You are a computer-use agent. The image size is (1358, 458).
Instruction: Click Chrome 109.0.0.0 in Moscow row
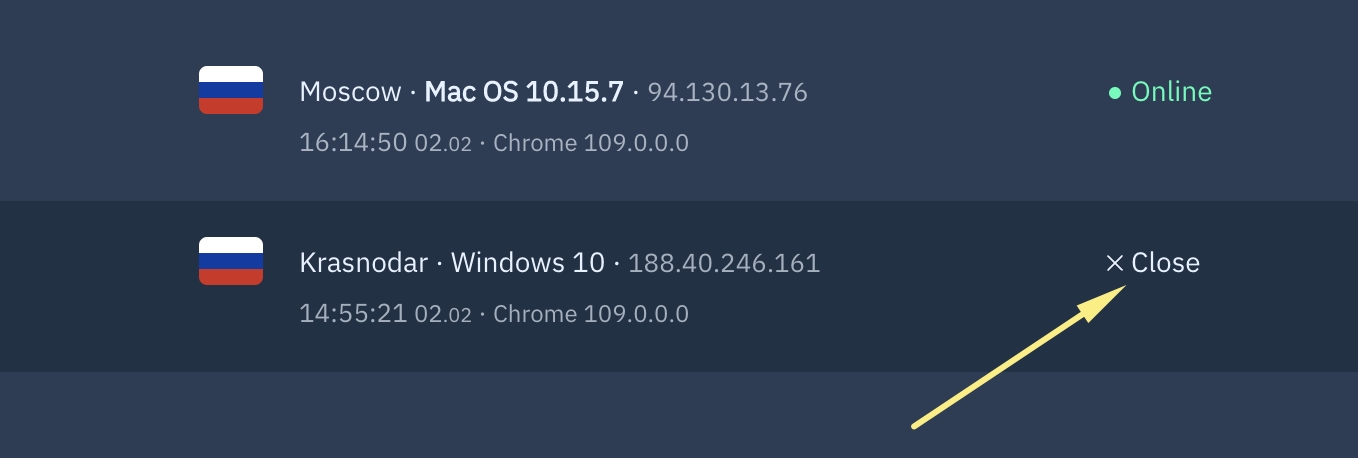[591, 143]
